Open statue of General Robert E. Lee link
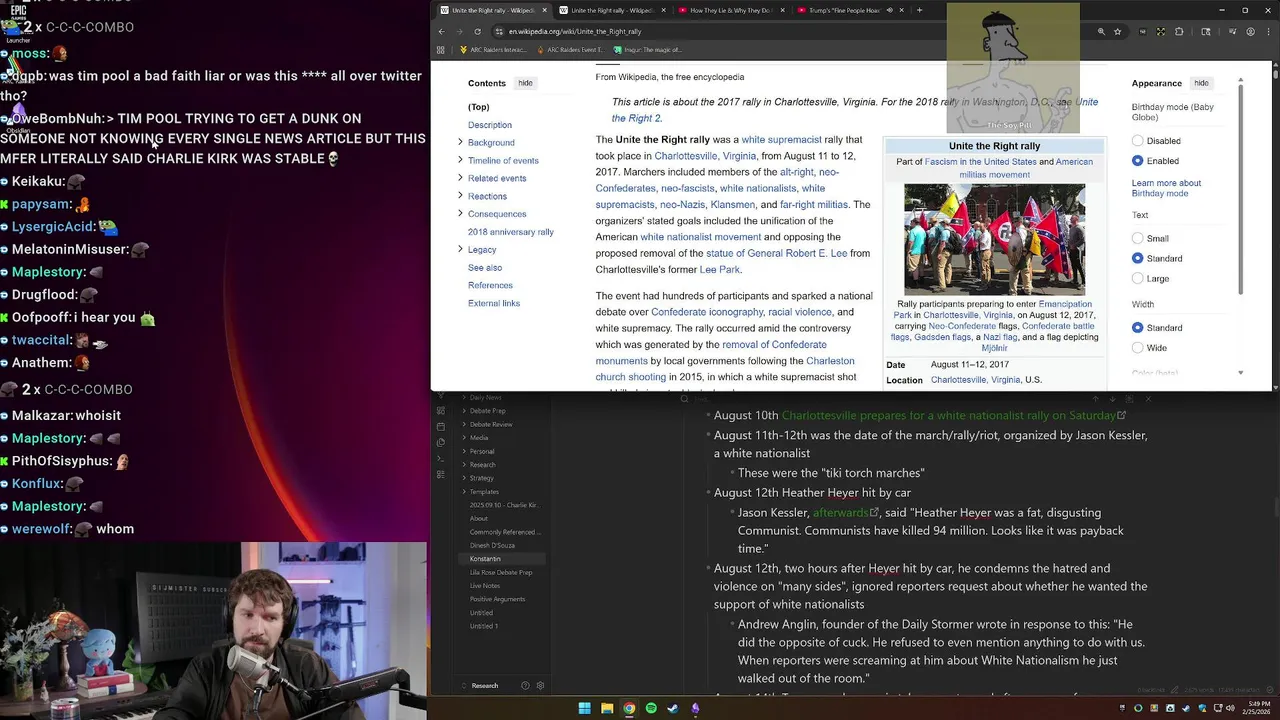The width and height of the screenshot is (1280, 720). click(776, 253)
